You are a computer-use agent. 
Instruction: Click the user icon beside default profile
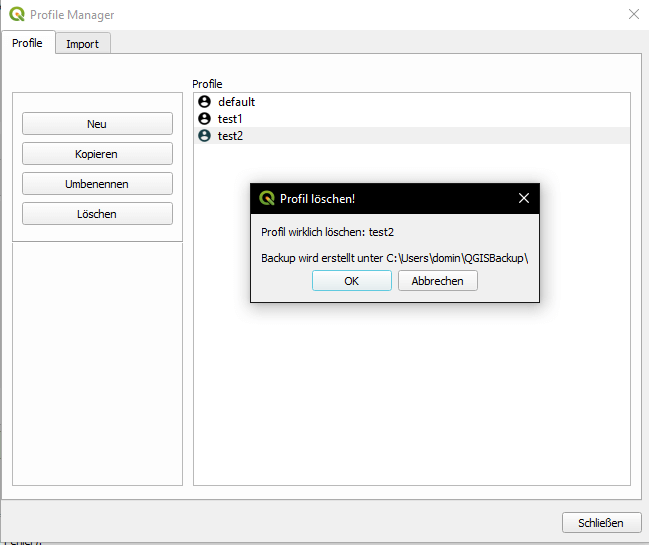[x=205, y=102]
